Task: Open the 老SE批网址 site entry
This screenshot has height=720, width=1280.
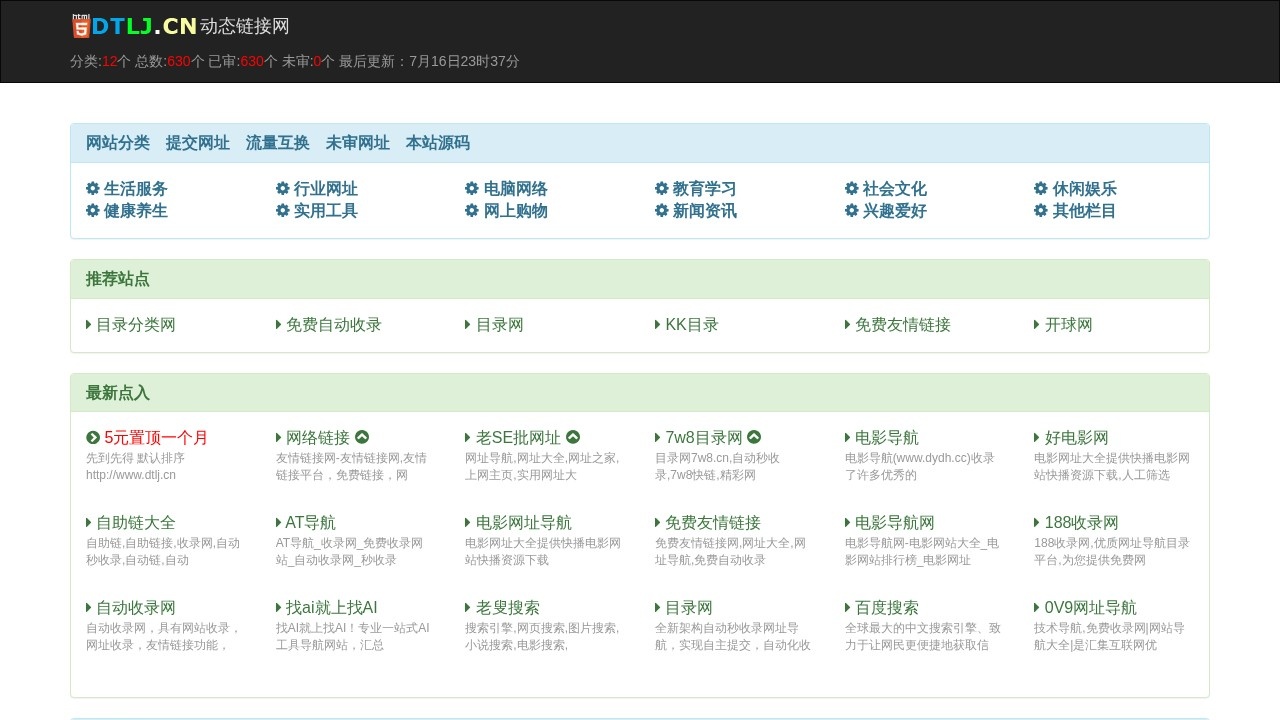Action: 518,437
